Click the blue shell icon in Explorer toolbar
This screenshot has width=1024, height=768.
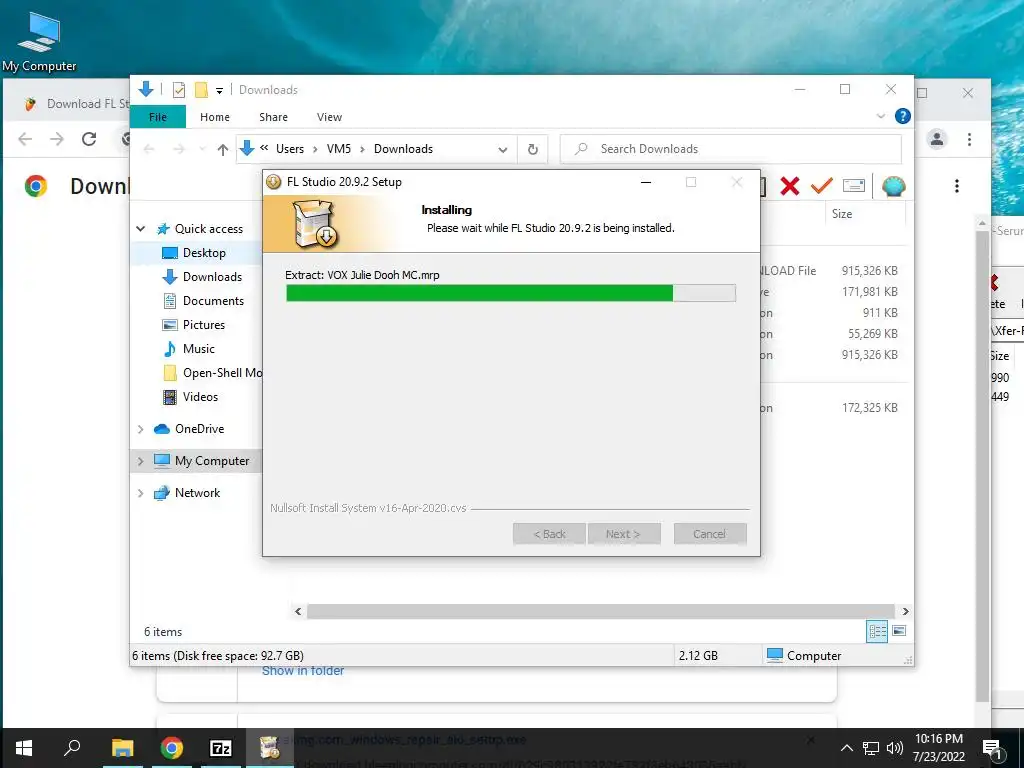tap(893, 186)
